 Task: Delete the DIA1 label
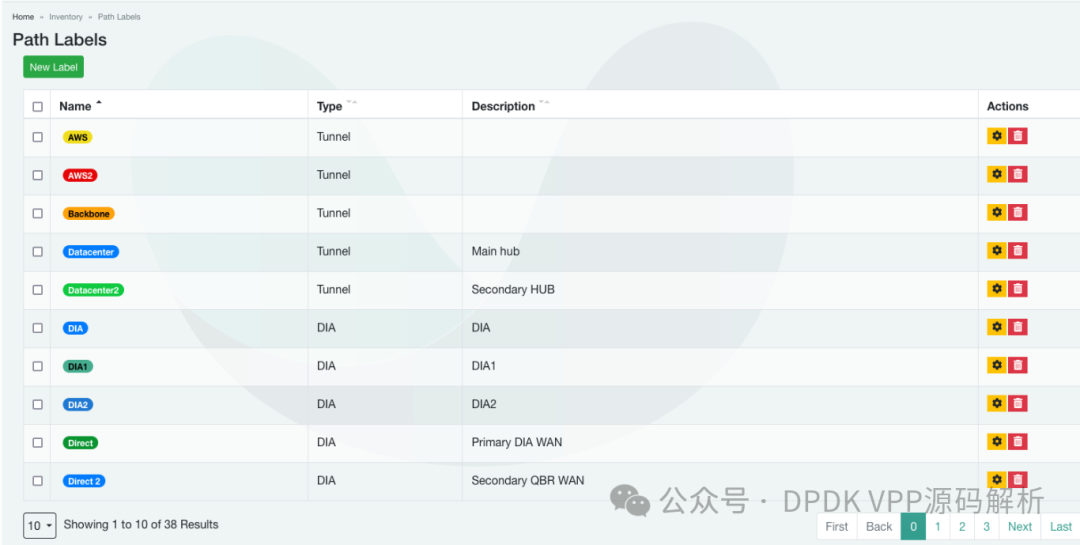pos(1017,365)
